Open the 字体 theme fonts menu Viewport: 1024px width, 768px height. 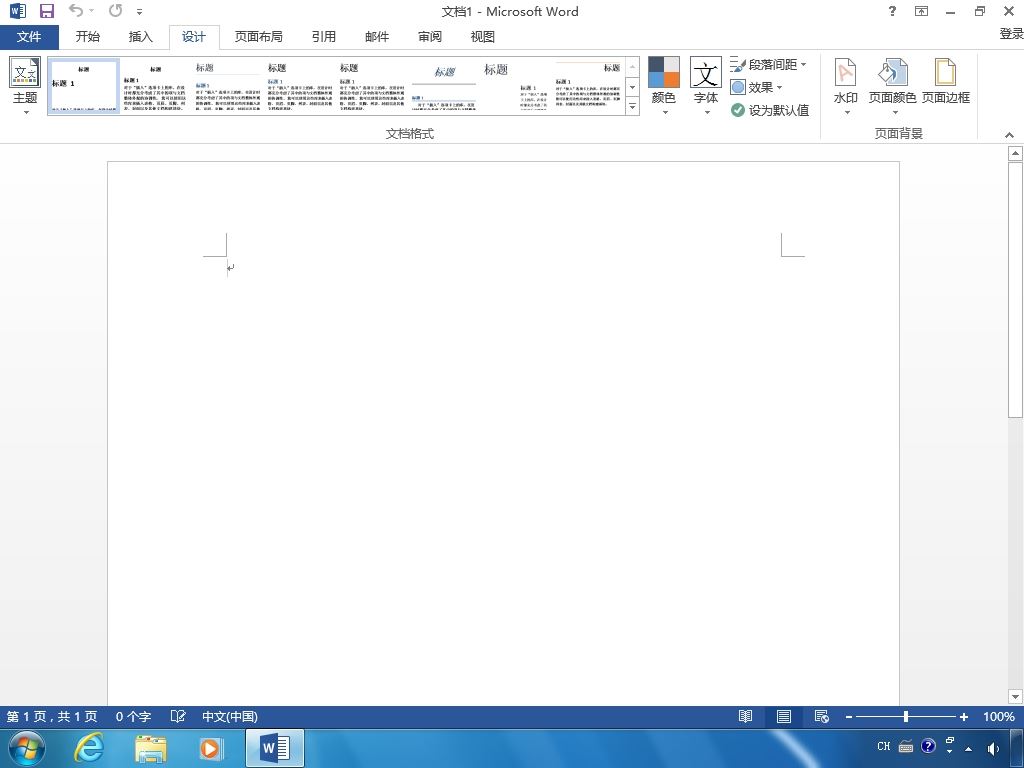[x=706, y=86]
